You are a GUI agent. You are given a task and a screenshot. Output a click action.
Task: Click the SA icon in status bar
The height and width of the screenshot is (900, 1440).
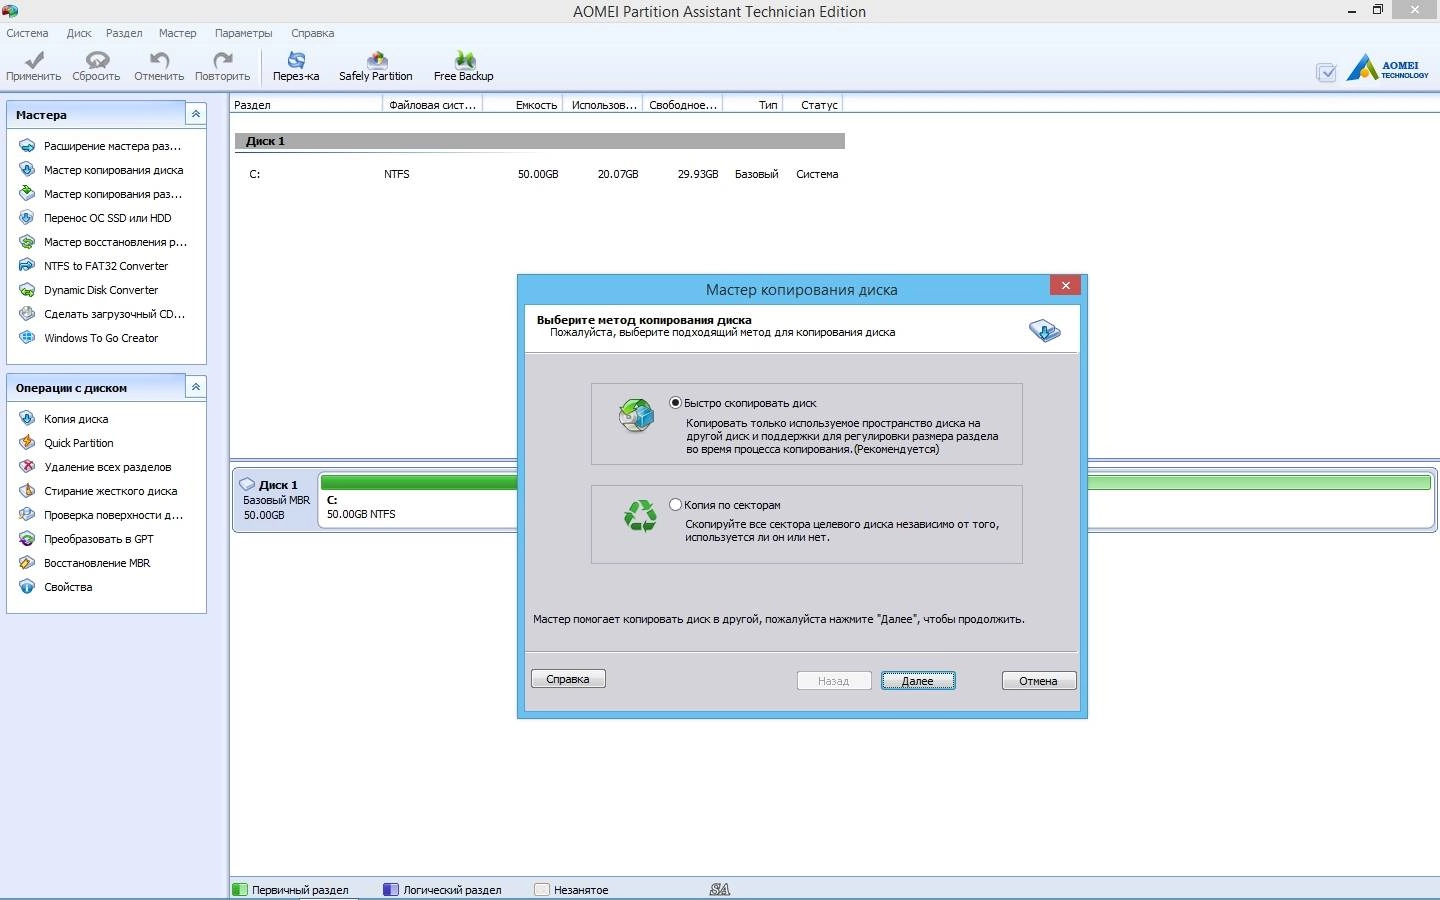(719, 889)
